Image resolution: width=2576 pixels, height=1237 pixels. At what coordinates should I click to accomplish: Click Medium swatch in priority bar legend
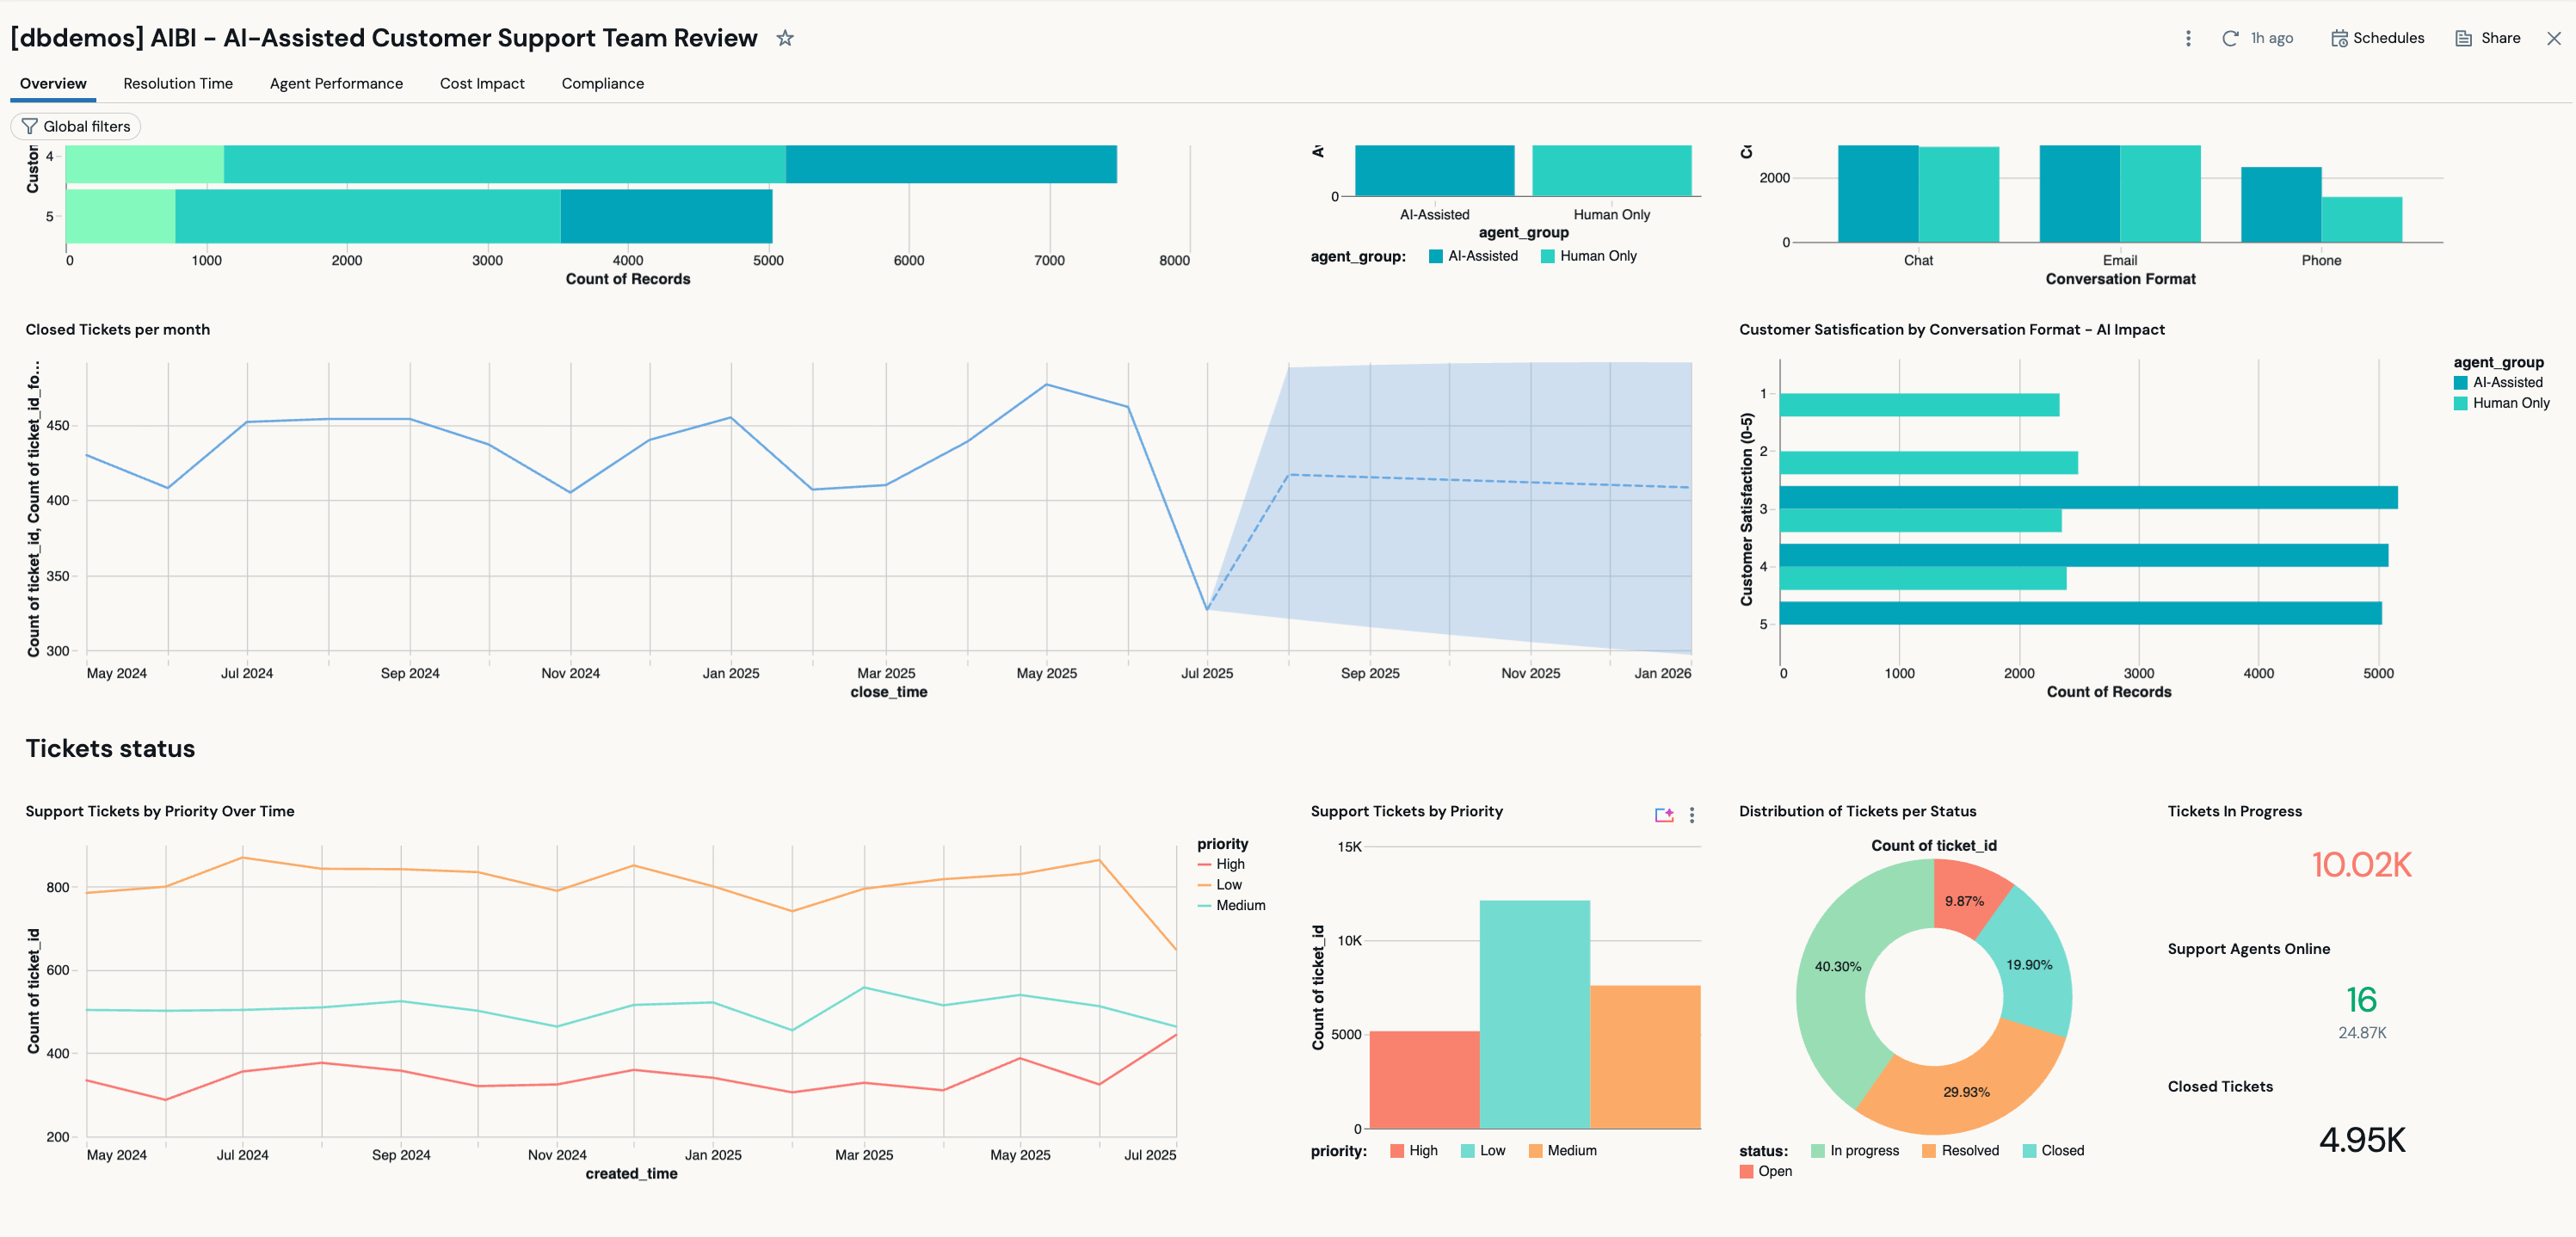pos(1535,1151)
